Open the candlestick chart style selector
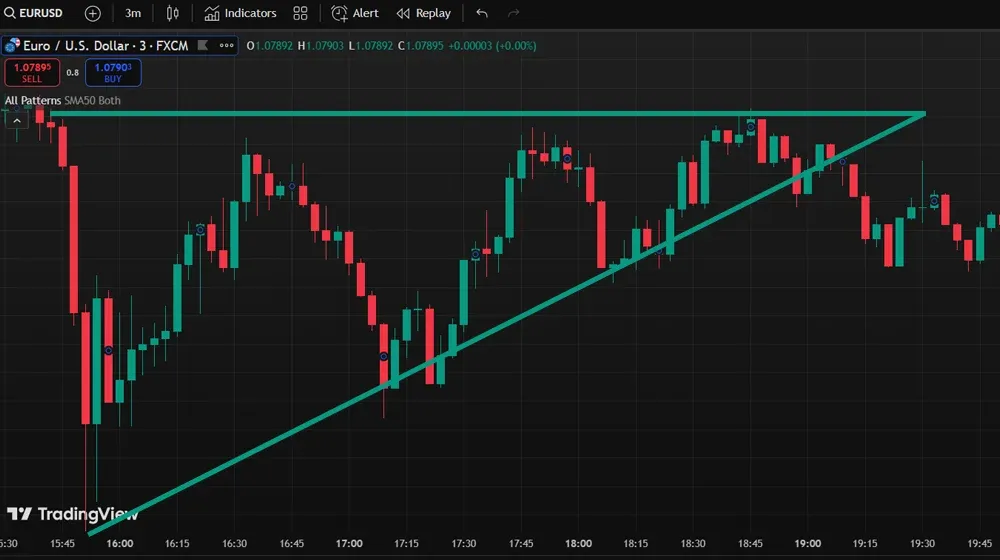1000x560 pixels. click(173, 13)
